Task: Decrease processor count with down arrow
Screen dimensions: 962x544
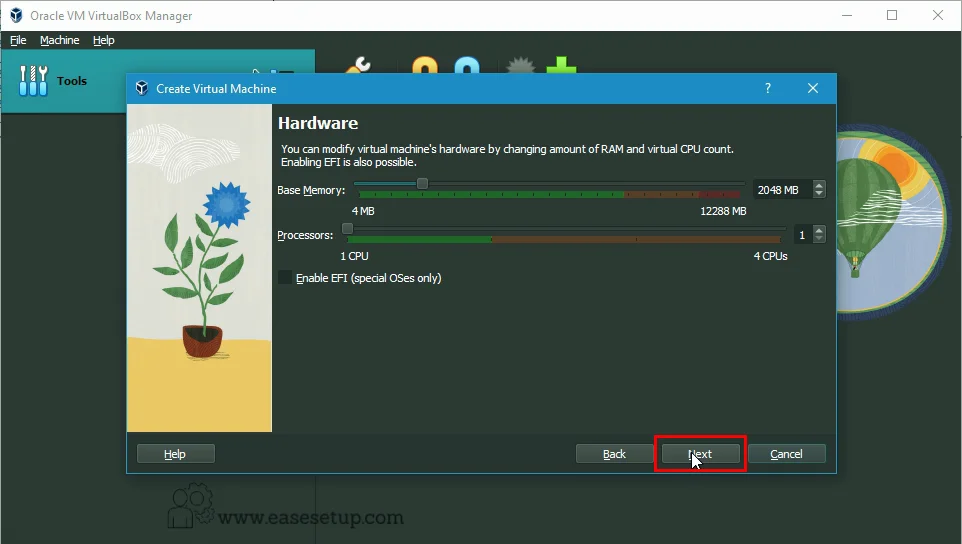Action: pyautogui.click(x=819, y=239)
